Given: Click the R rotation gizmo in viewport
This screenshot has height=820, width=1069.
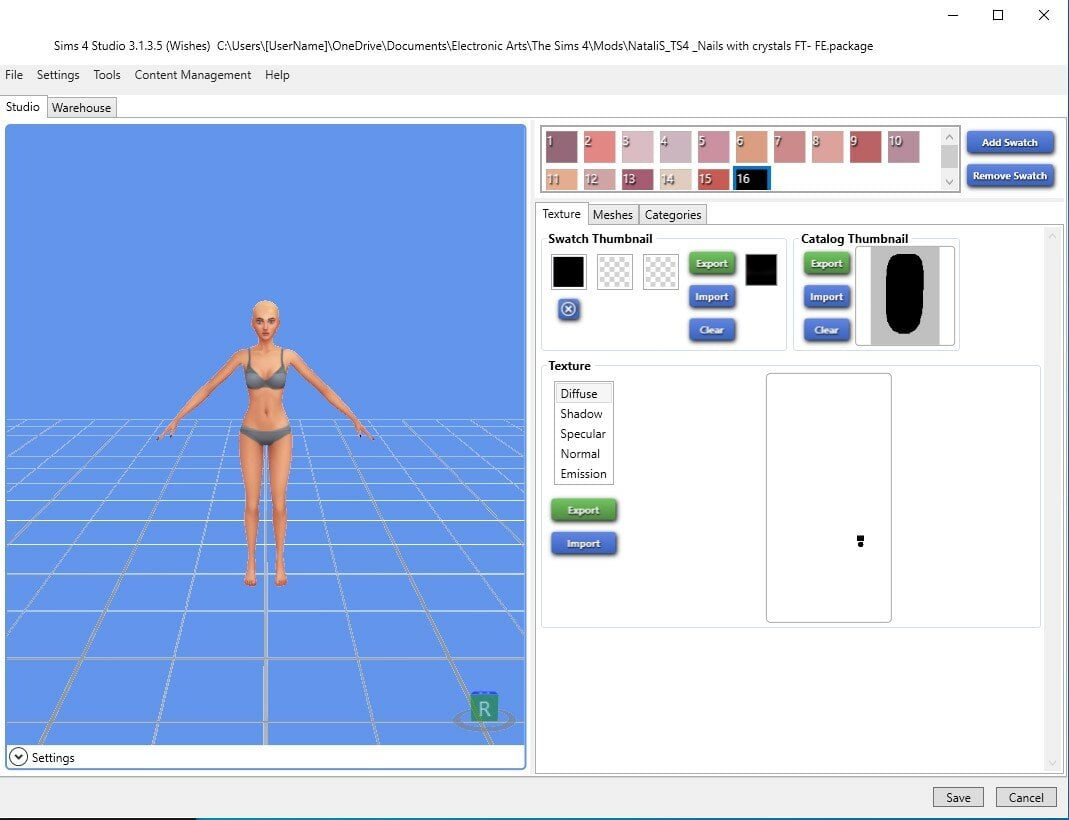Looking at the screenshot, I should [484, 710].
